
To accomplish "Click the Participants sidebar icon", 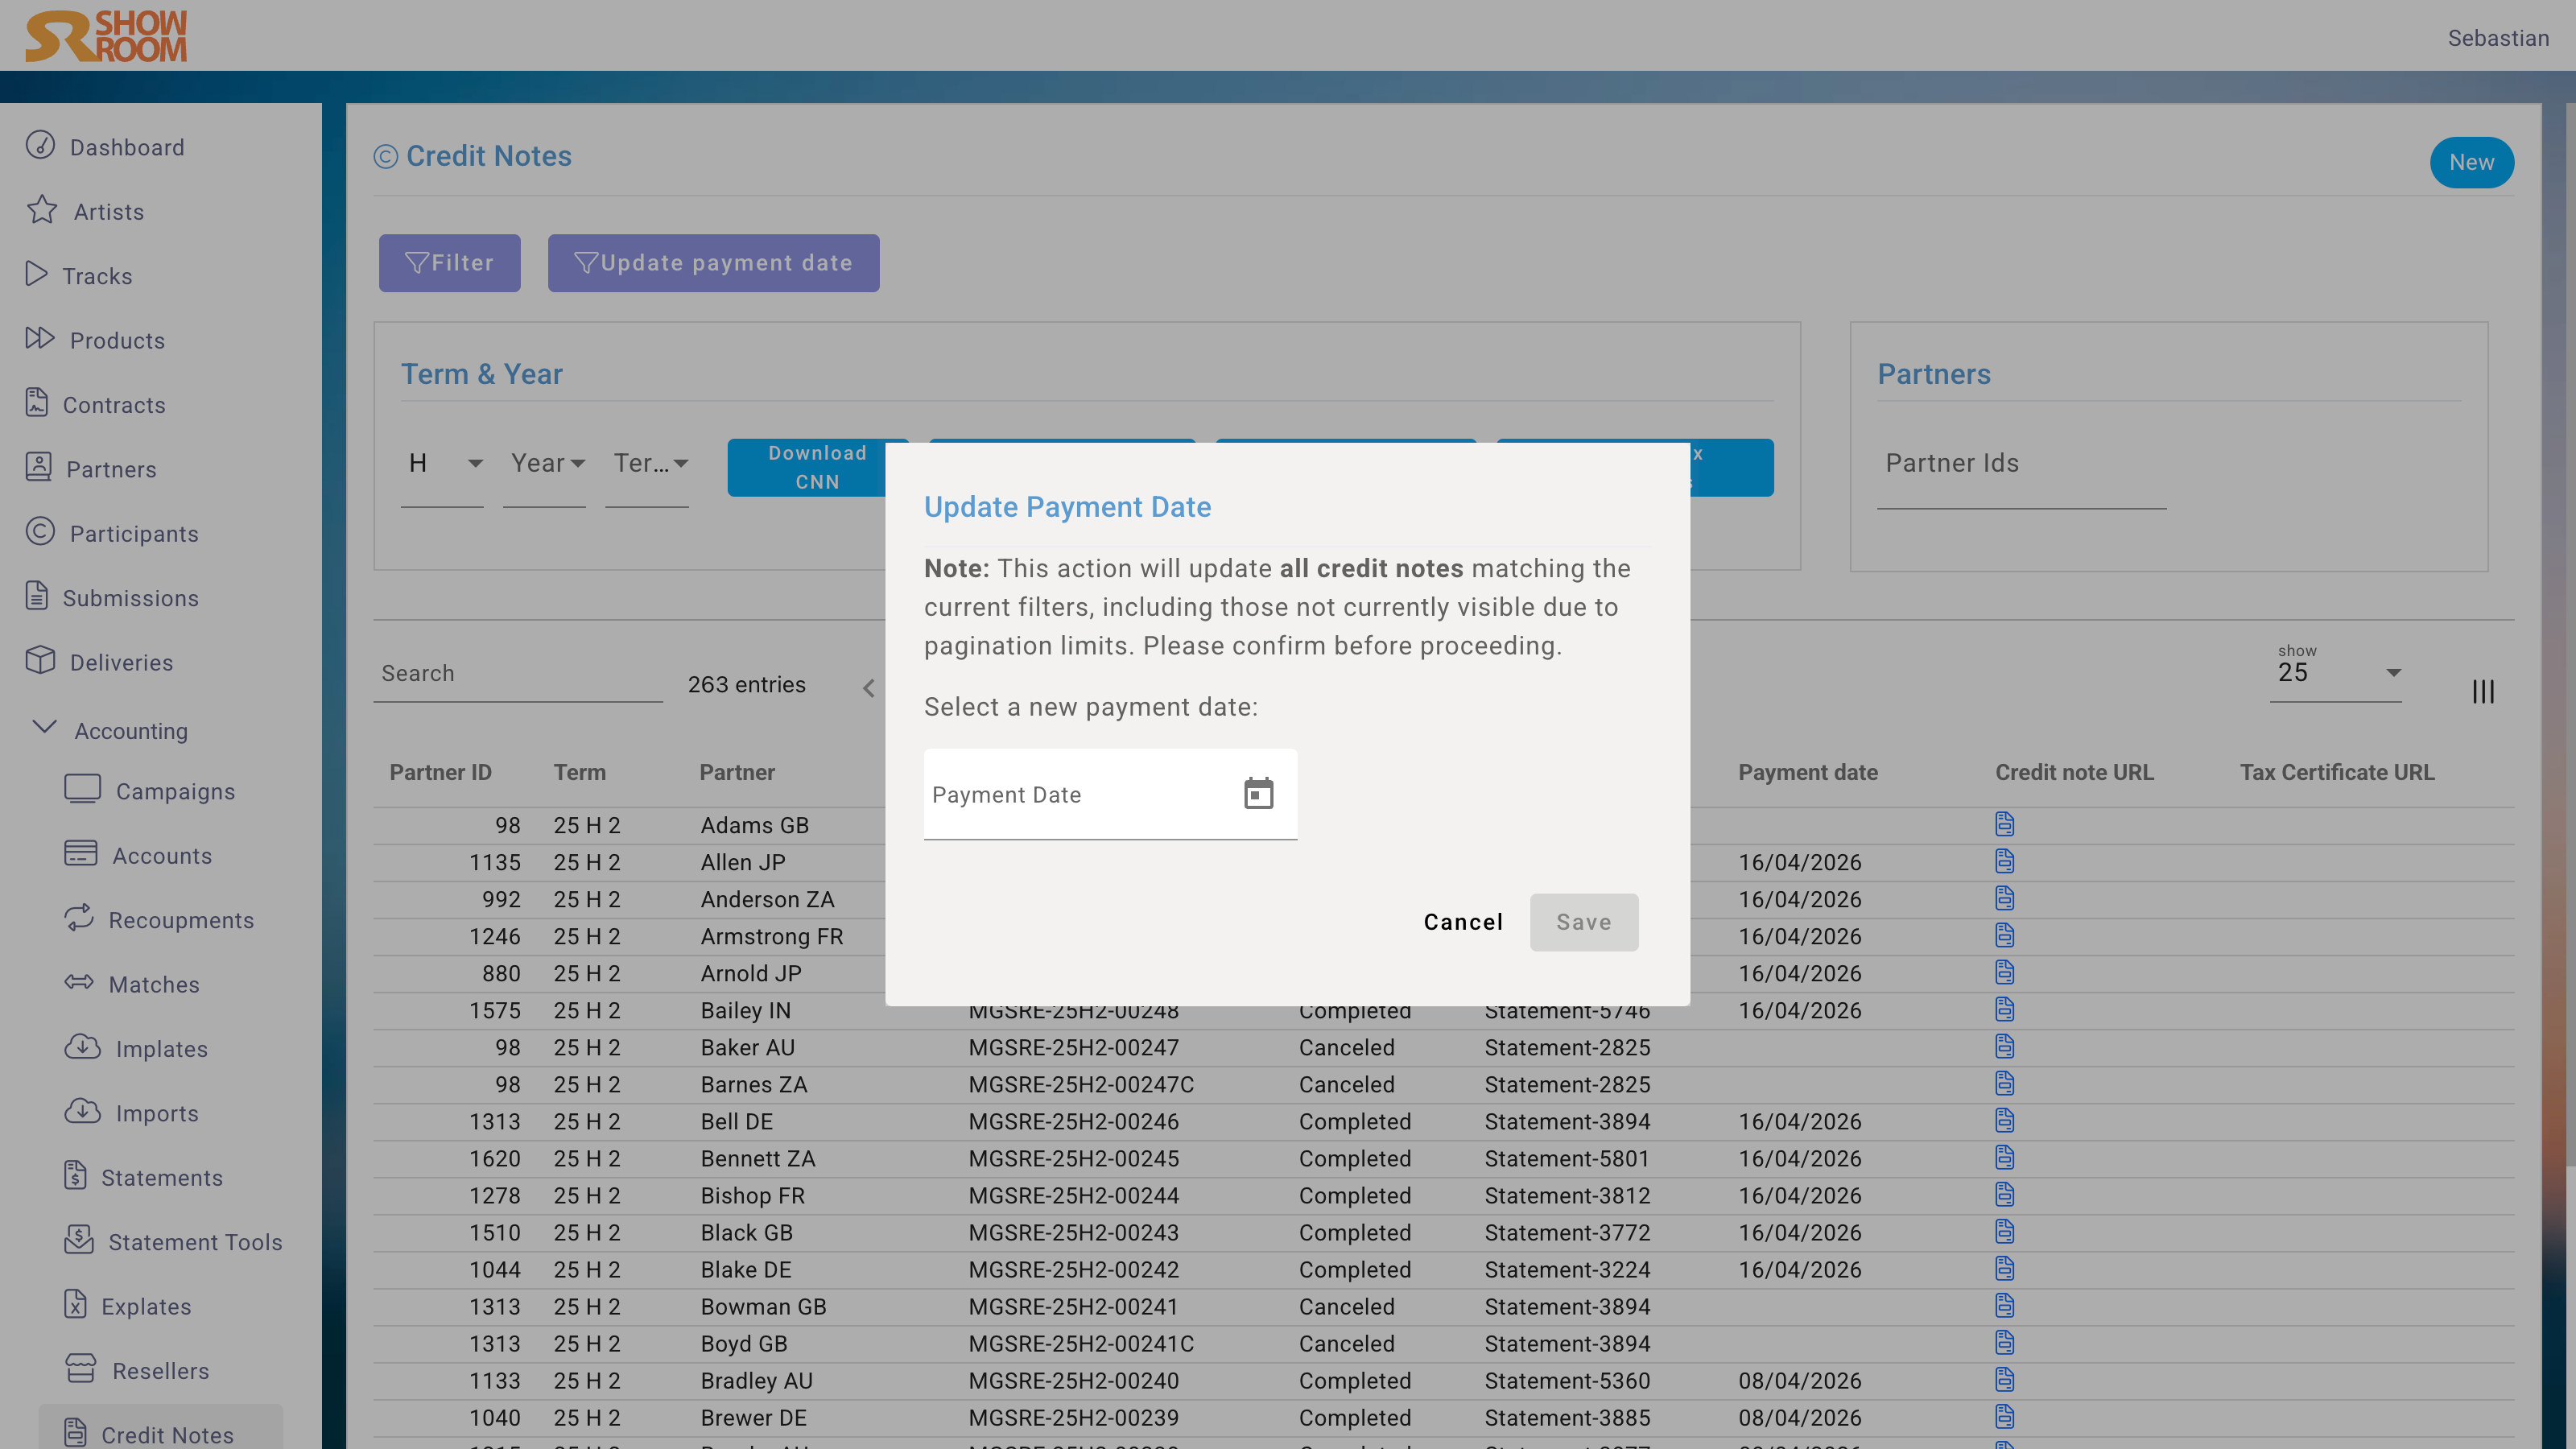I will coord(40,531).
